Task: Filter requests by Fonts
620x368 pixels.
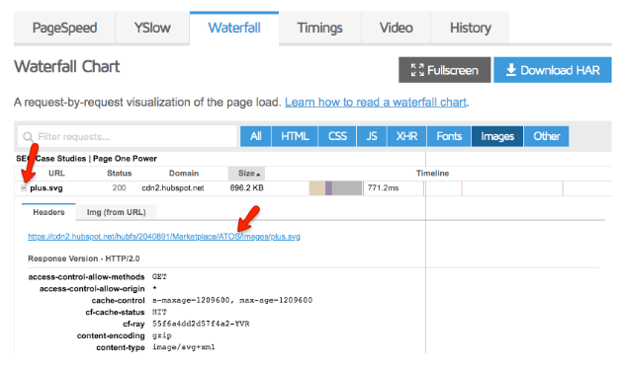Action: tap(449, 136)
